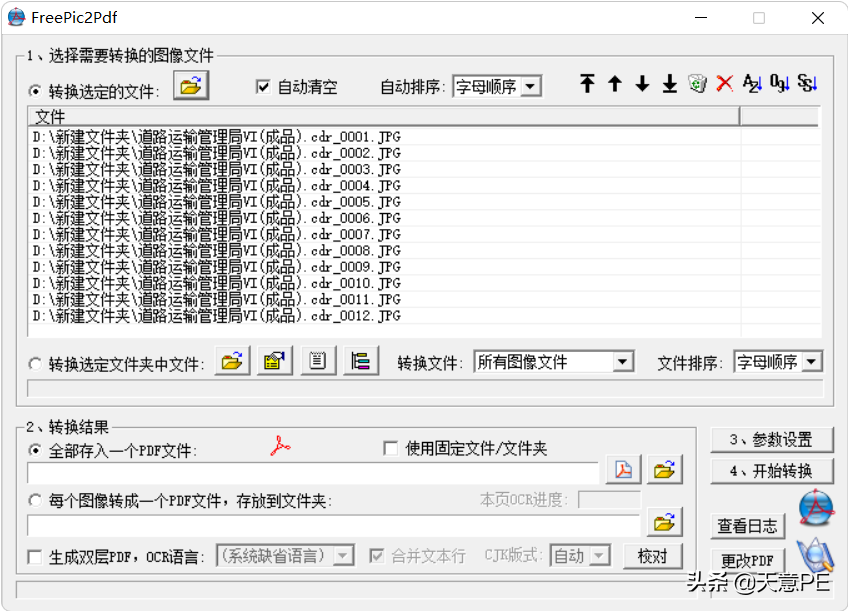Image resolution: width=848 pixels, height=611 pixels.
Task: Move selected file to top
Action: coord(587,84)
